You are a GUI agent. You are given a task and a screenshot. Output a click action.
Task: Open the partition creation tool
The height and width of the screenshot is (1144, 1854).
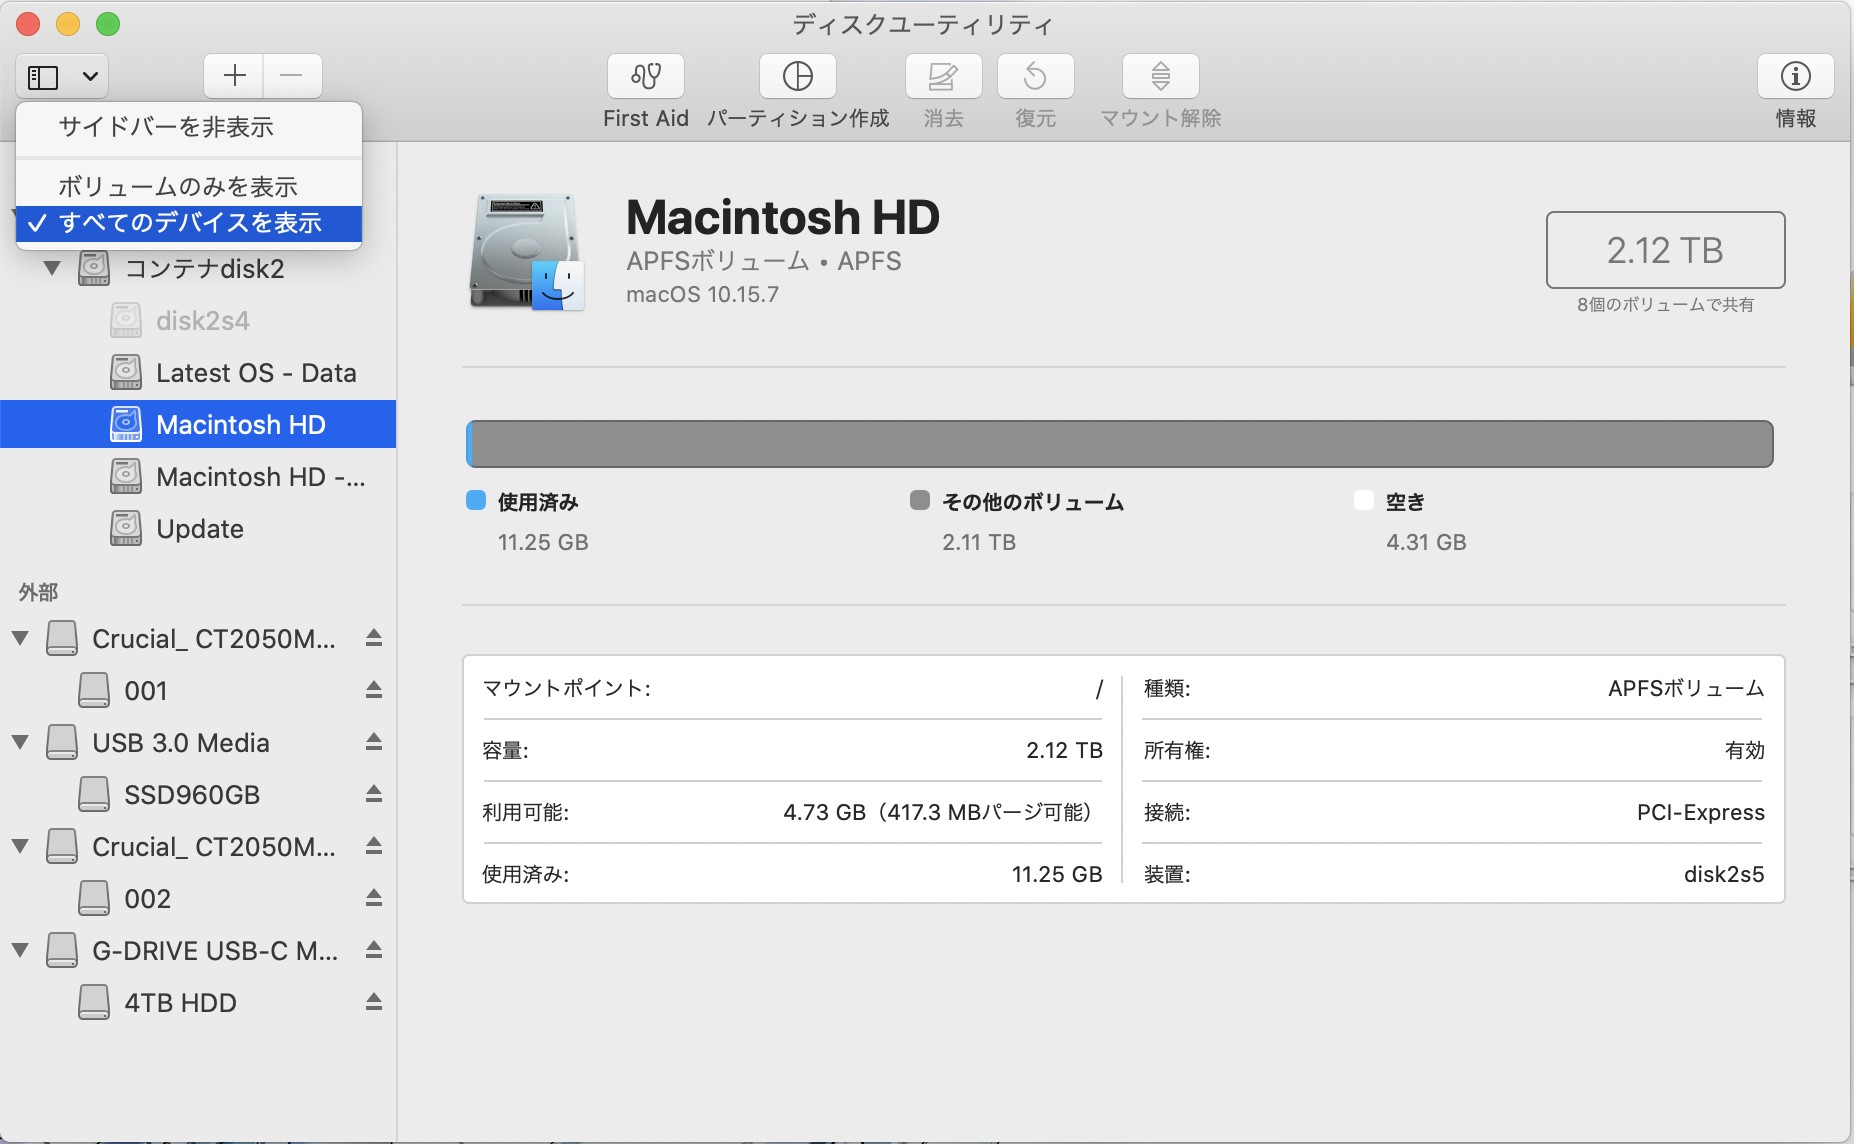797,77
